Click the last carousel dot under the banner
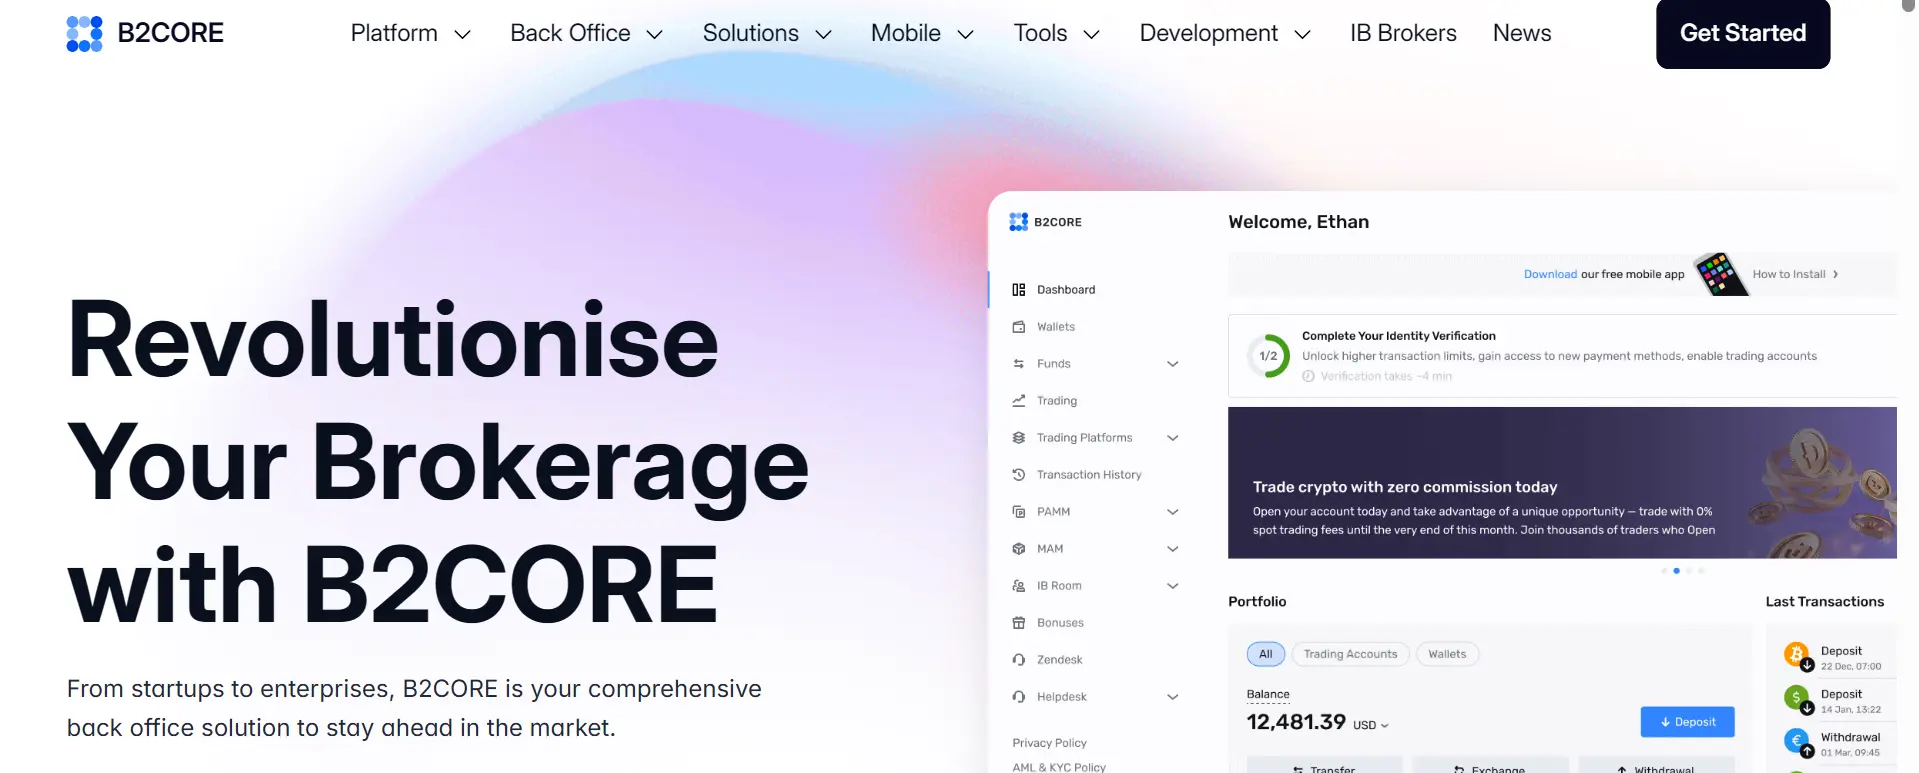 1701,571
